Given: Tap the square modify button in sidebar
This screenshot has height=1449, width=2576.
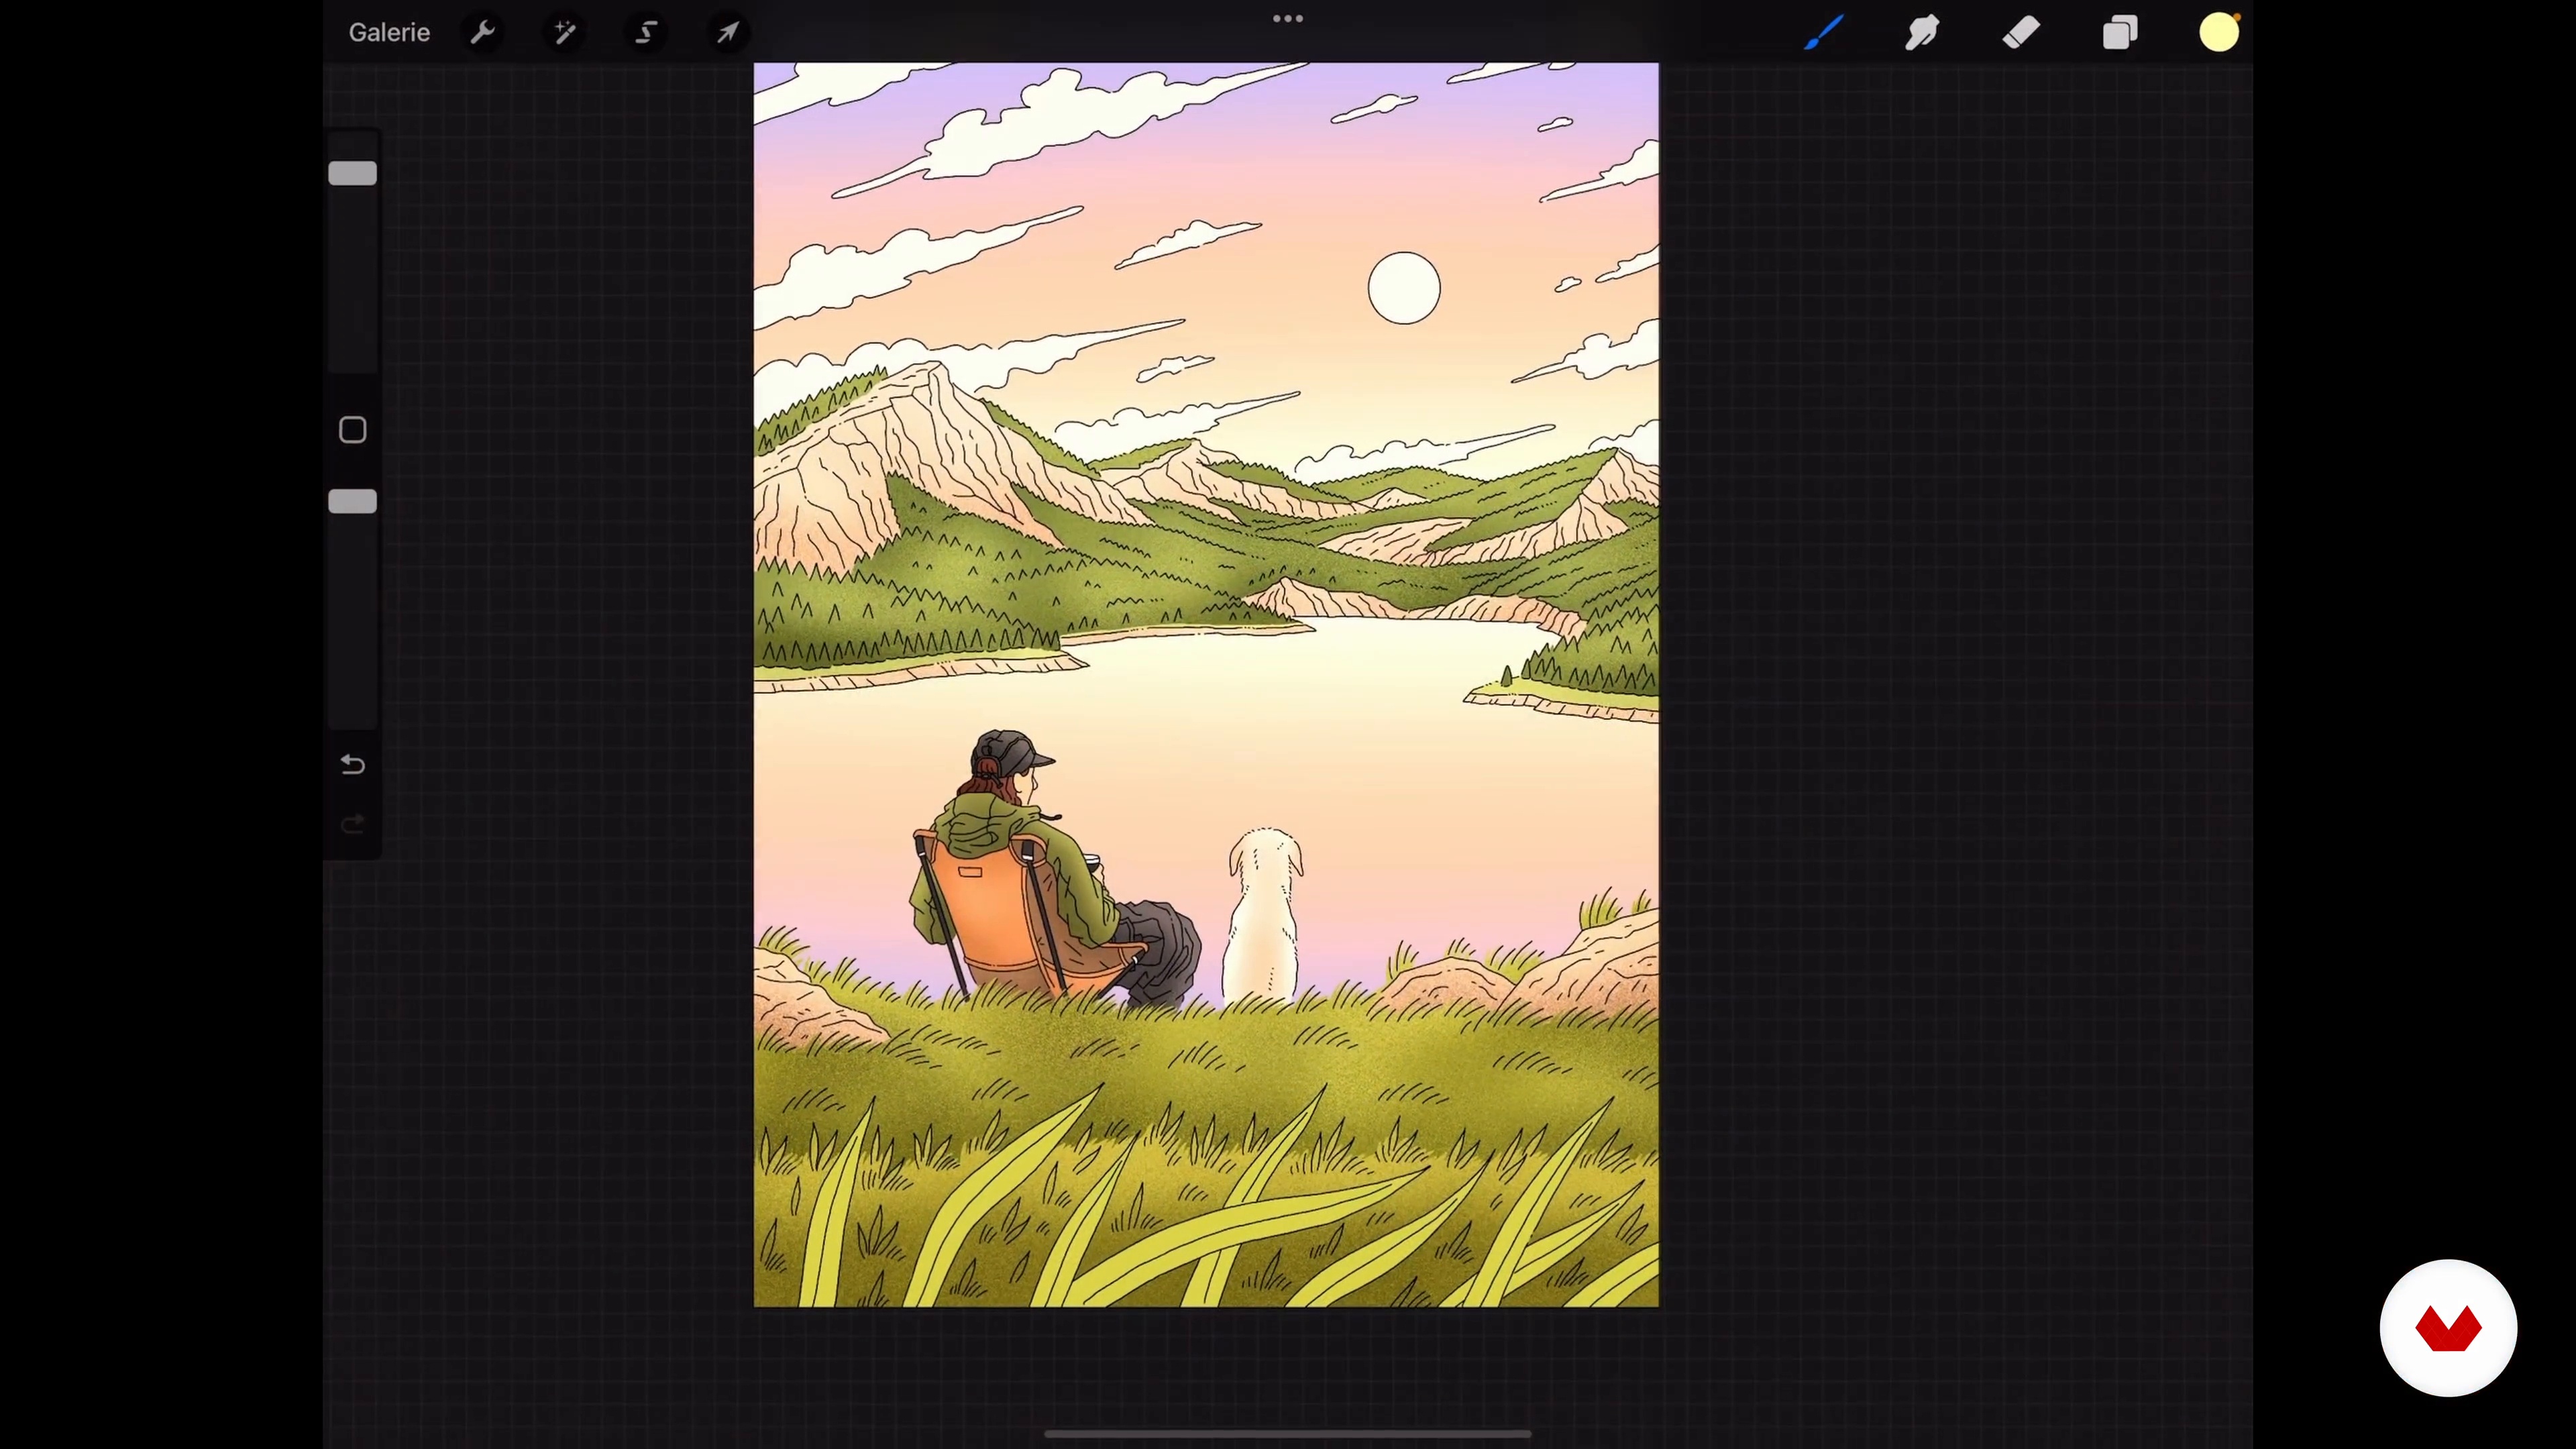Looking at the screenshot, I should click(353, 430).
